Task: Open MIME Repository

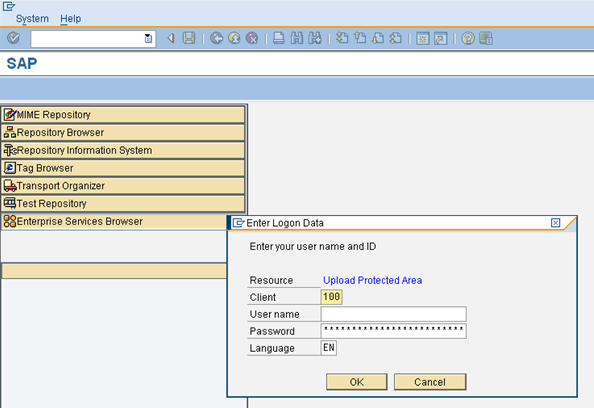Action: (x=123, y=114)
